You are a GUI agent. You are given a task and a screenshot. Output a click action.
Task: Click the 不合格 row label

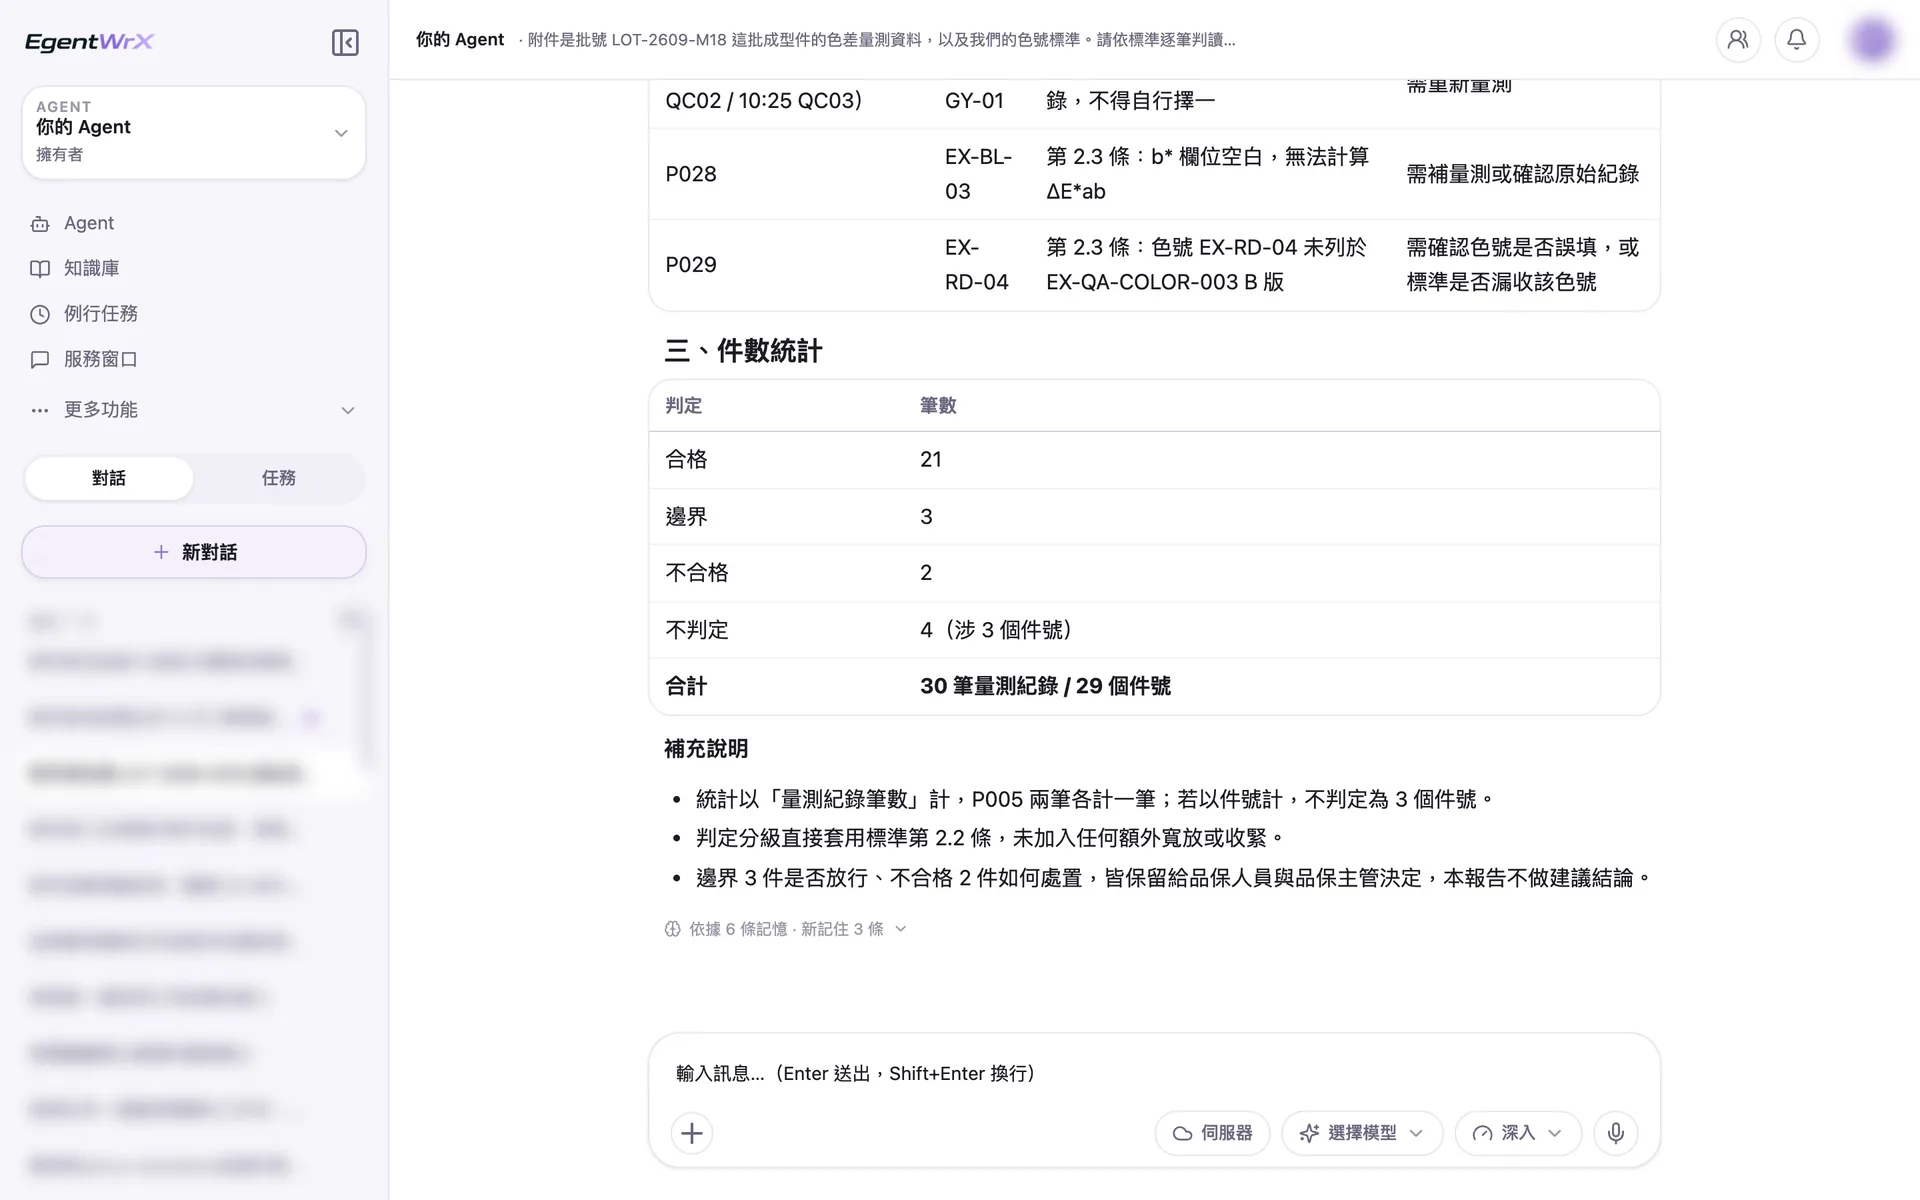point(697,573)
